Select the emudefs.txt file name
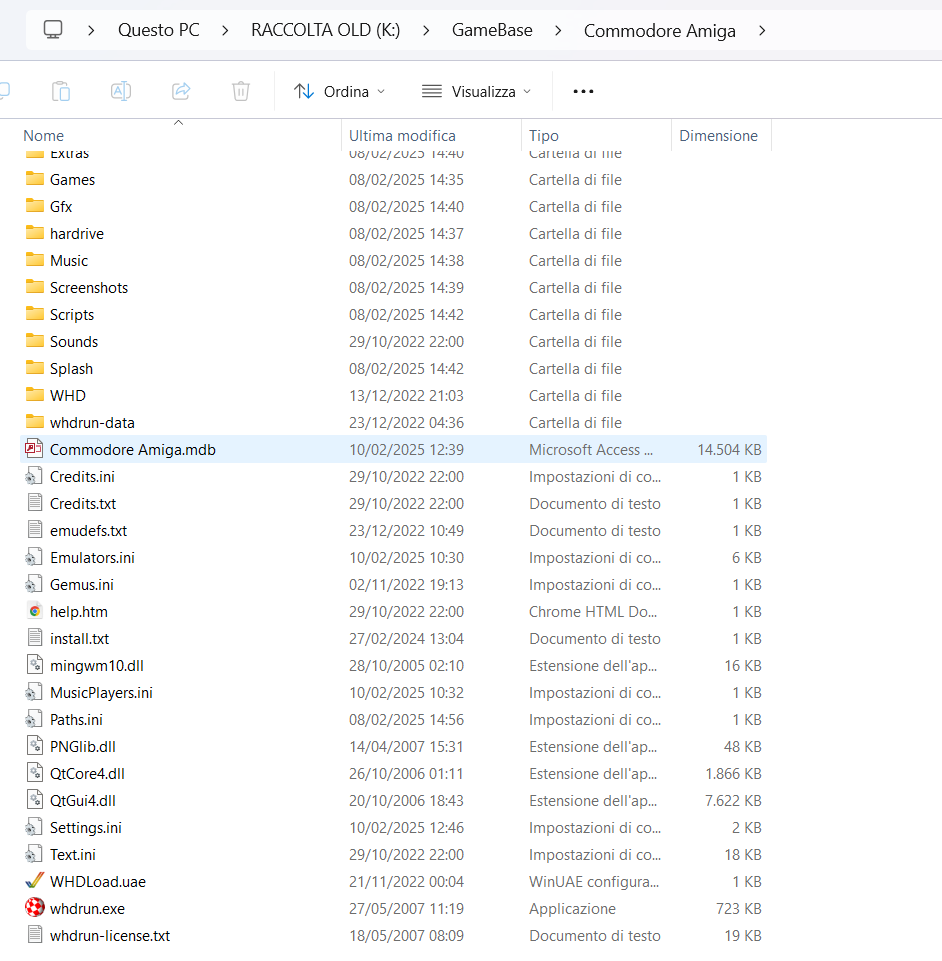 (x=88, y=531)
